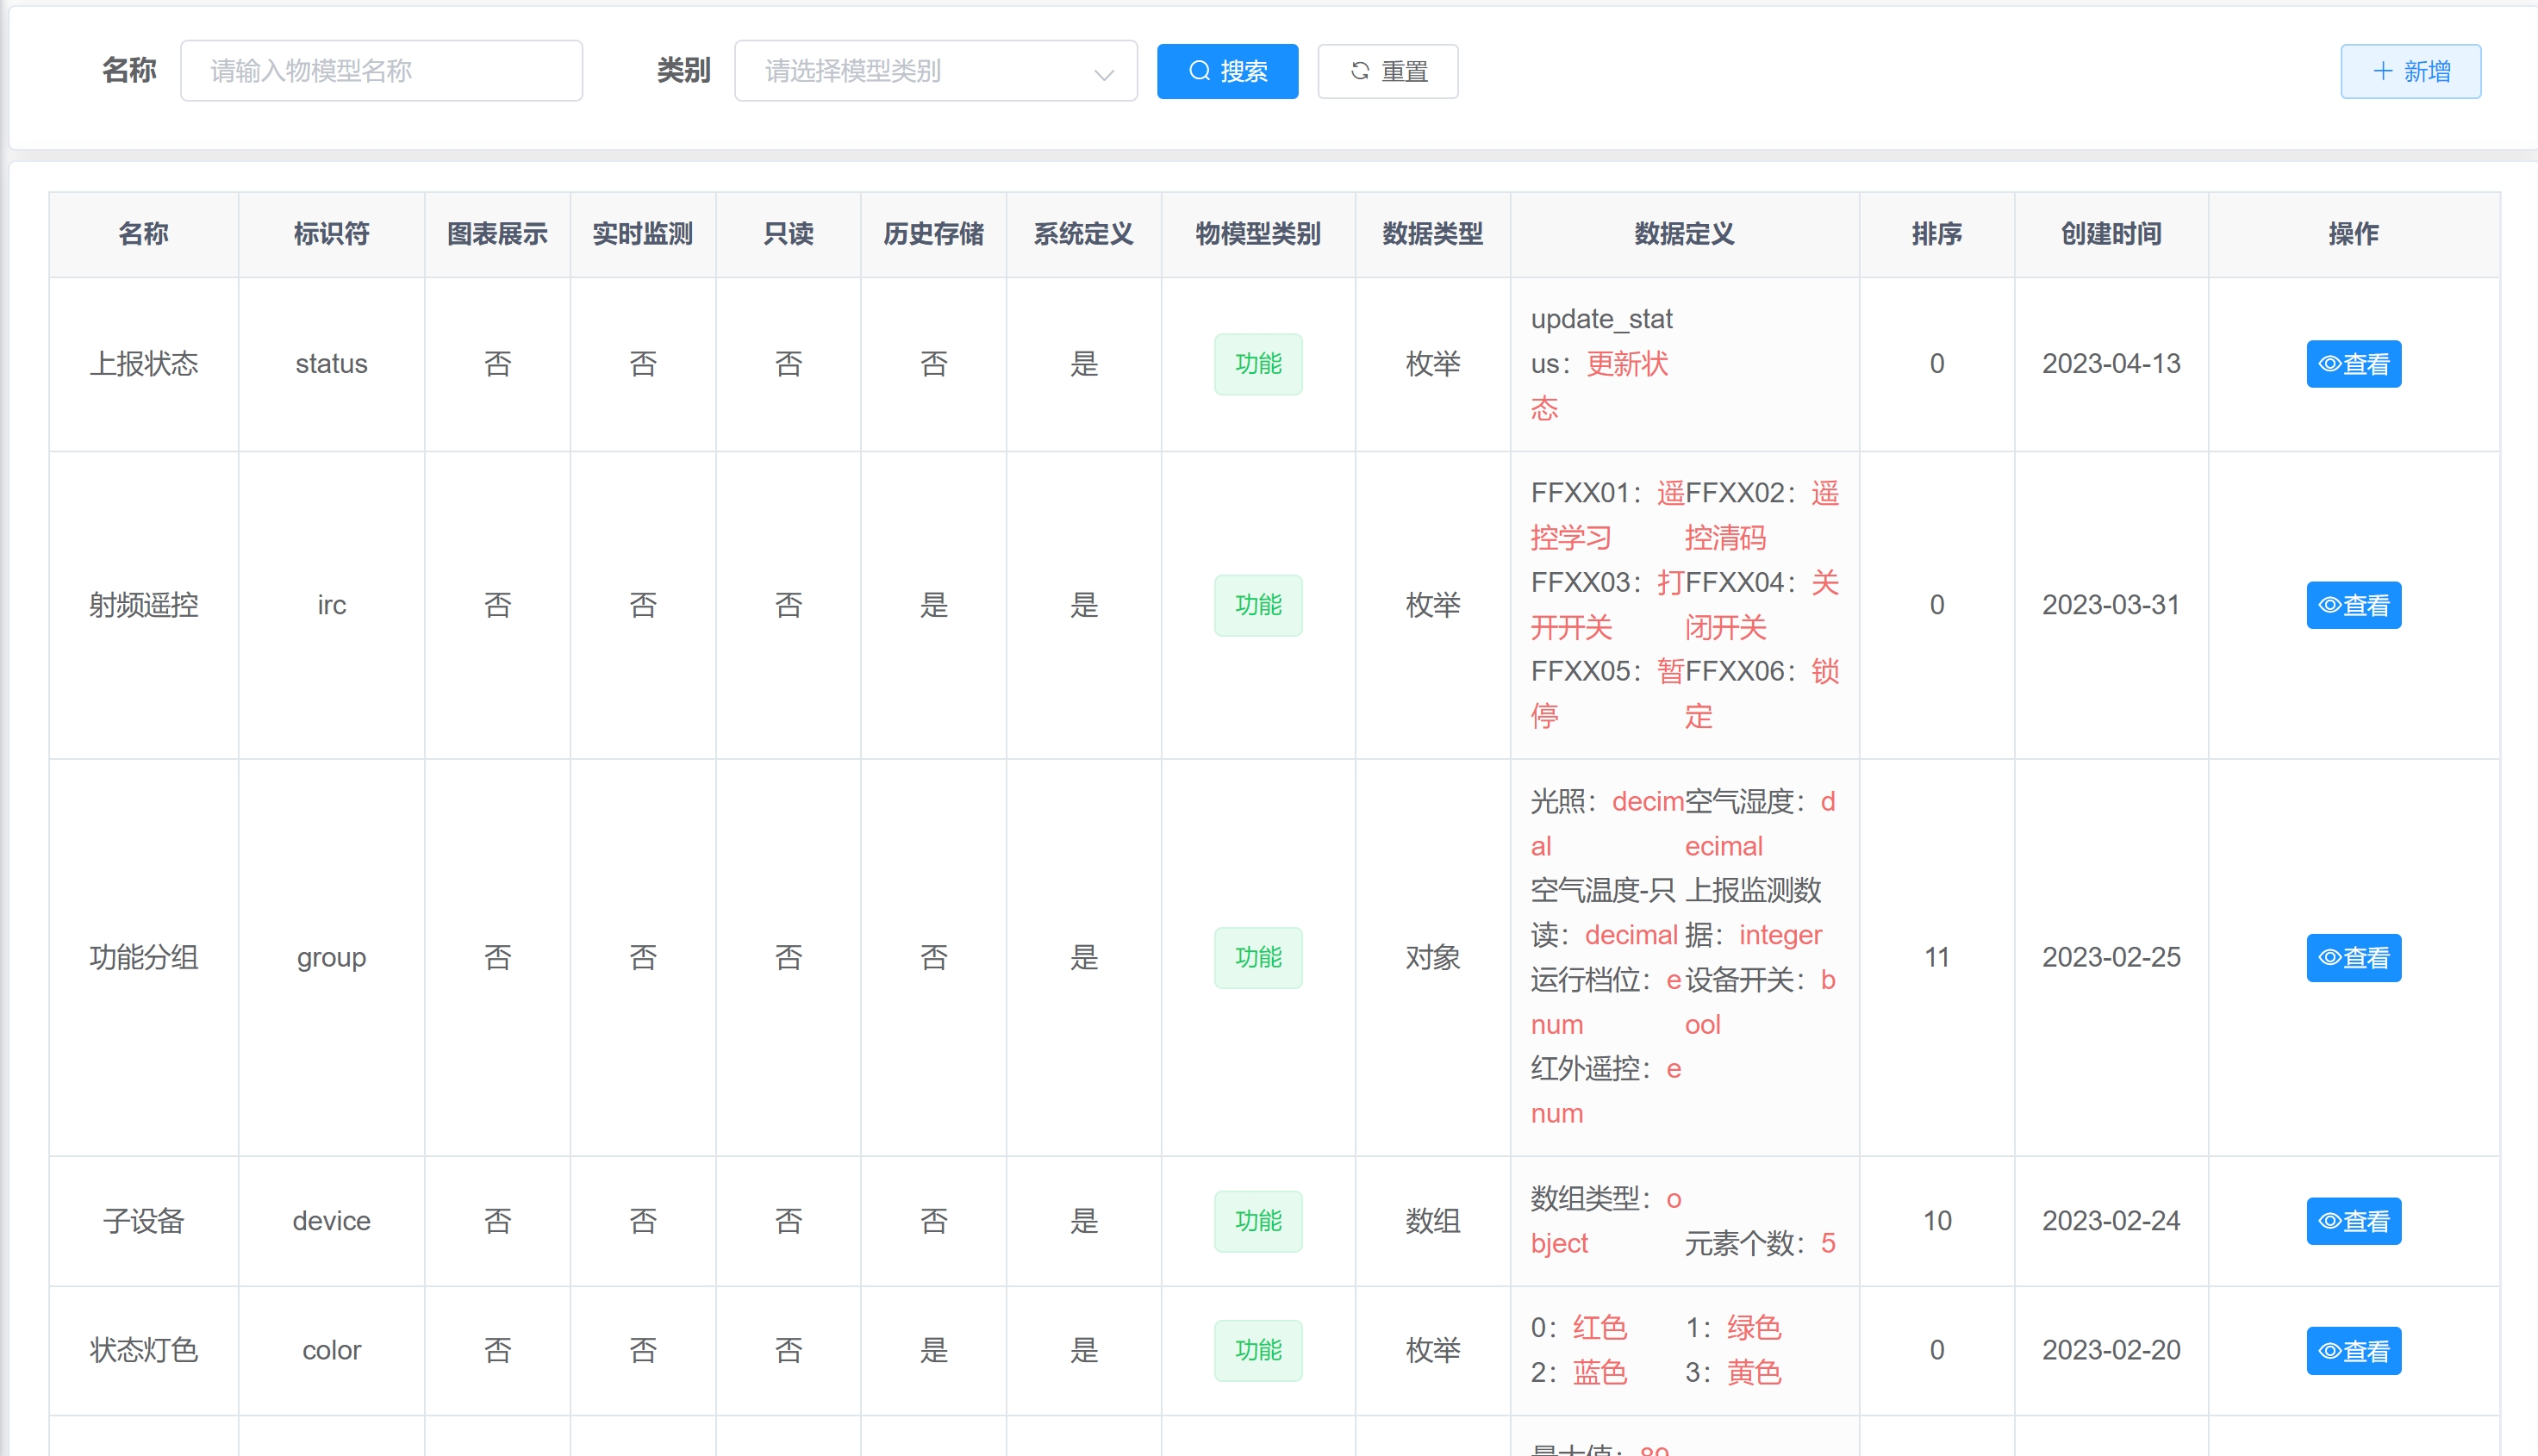This screenshot has height=1456, width=2538.
Task: Click the color identifier cell
Action: [331, 1351]
